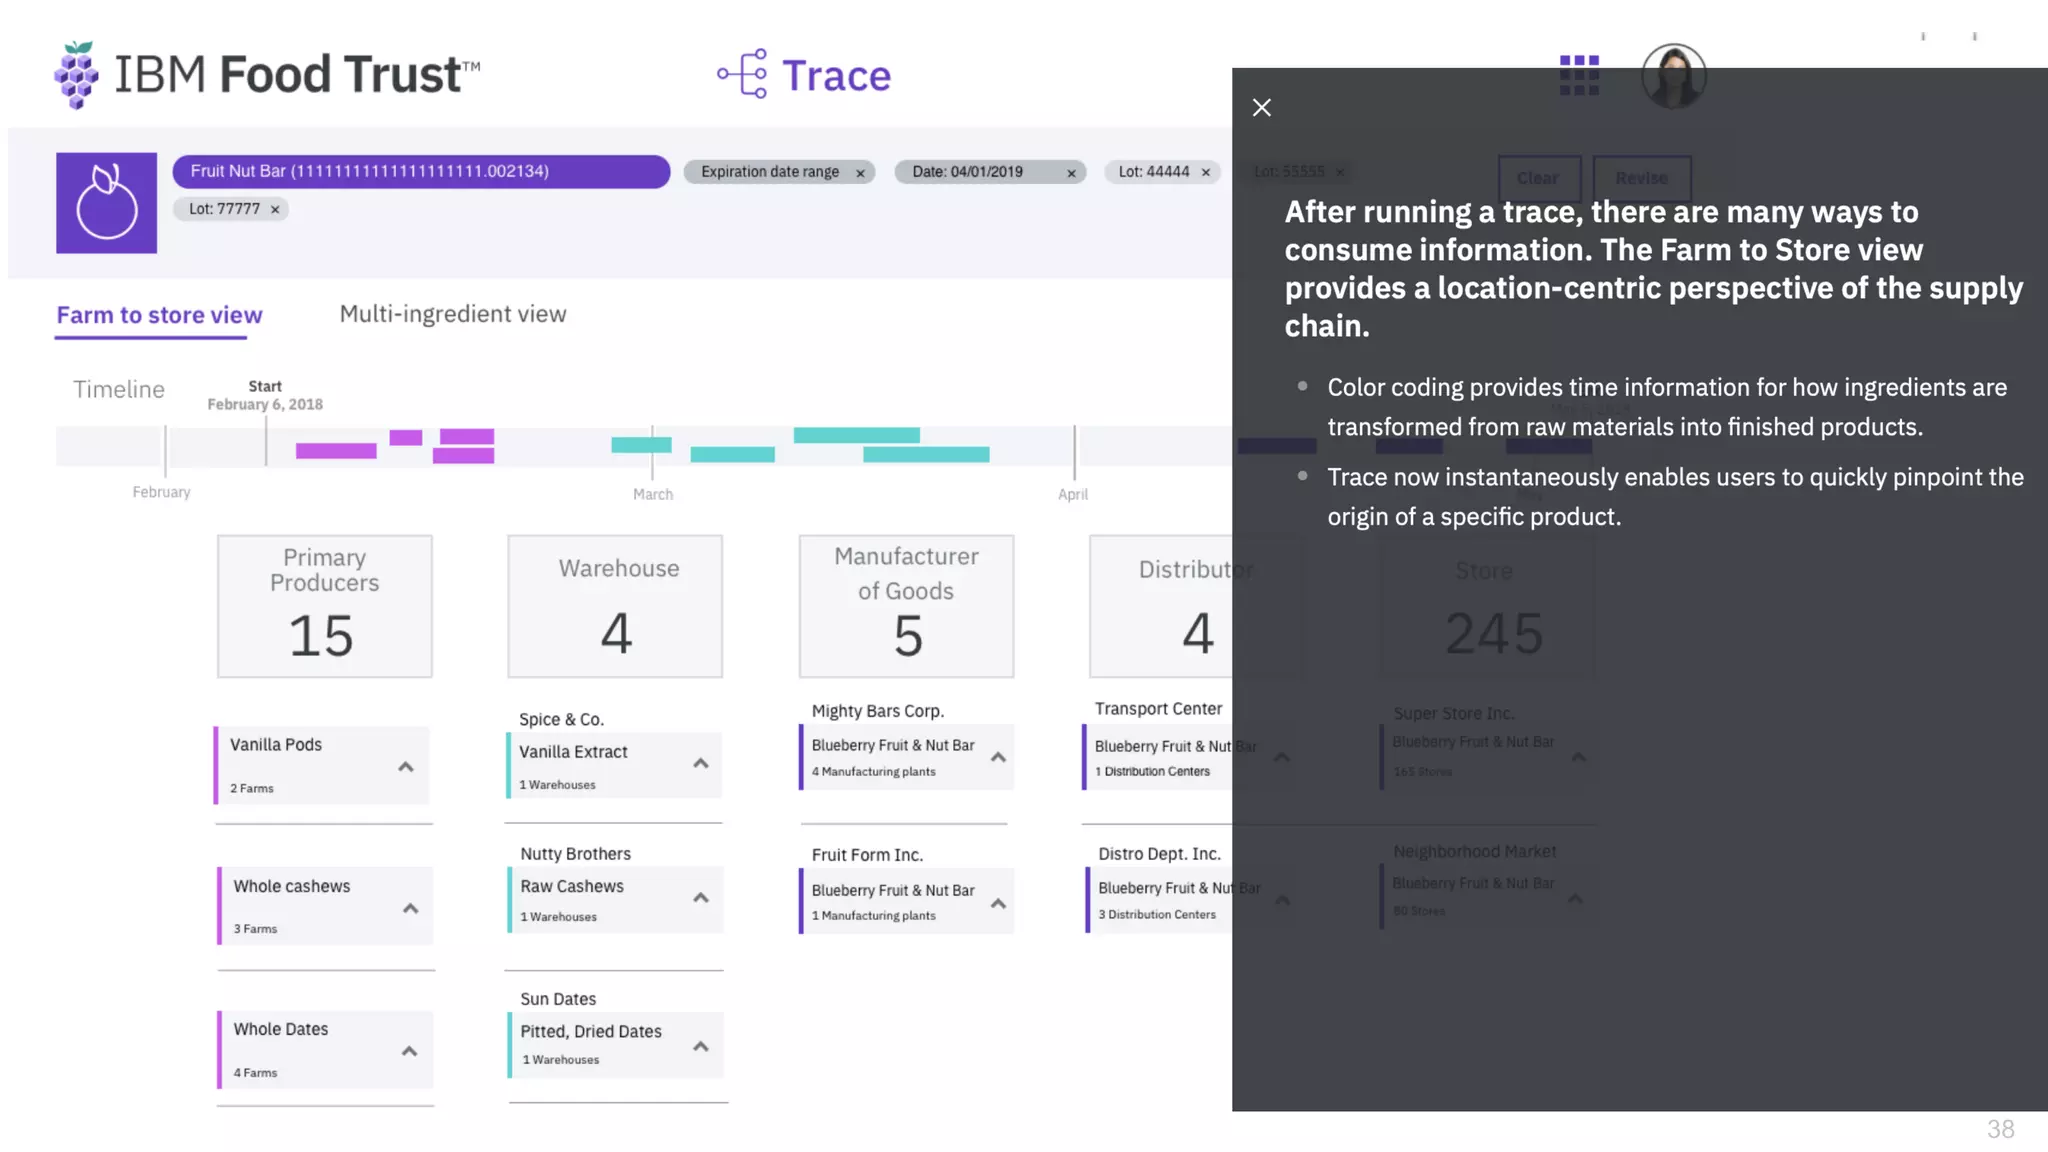Collapse the Pitted, Dried Dates card

pyautogui.click(x=701, y=1047)
